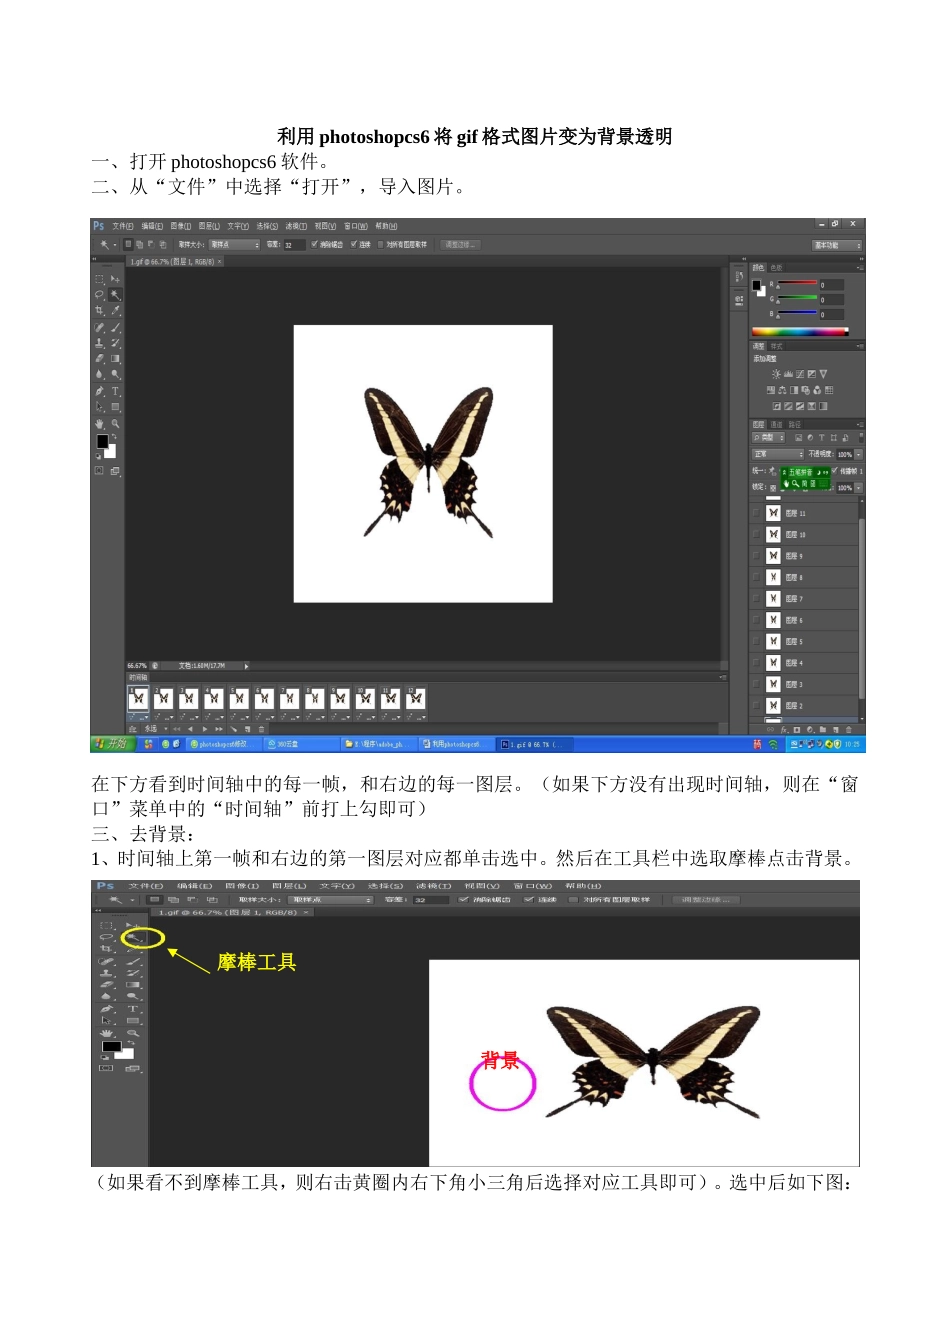The width and height of the screenshot is (950, 1344).
Task: Select Lasso tool in upper Photoshop window
Action: [99, 294]
